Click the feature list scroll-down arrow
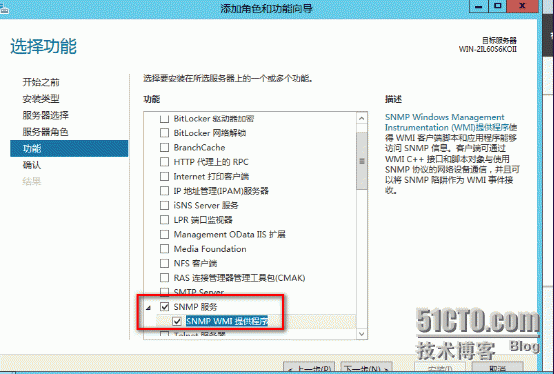This screenshot has width=554, height=374. click(362, 333)
